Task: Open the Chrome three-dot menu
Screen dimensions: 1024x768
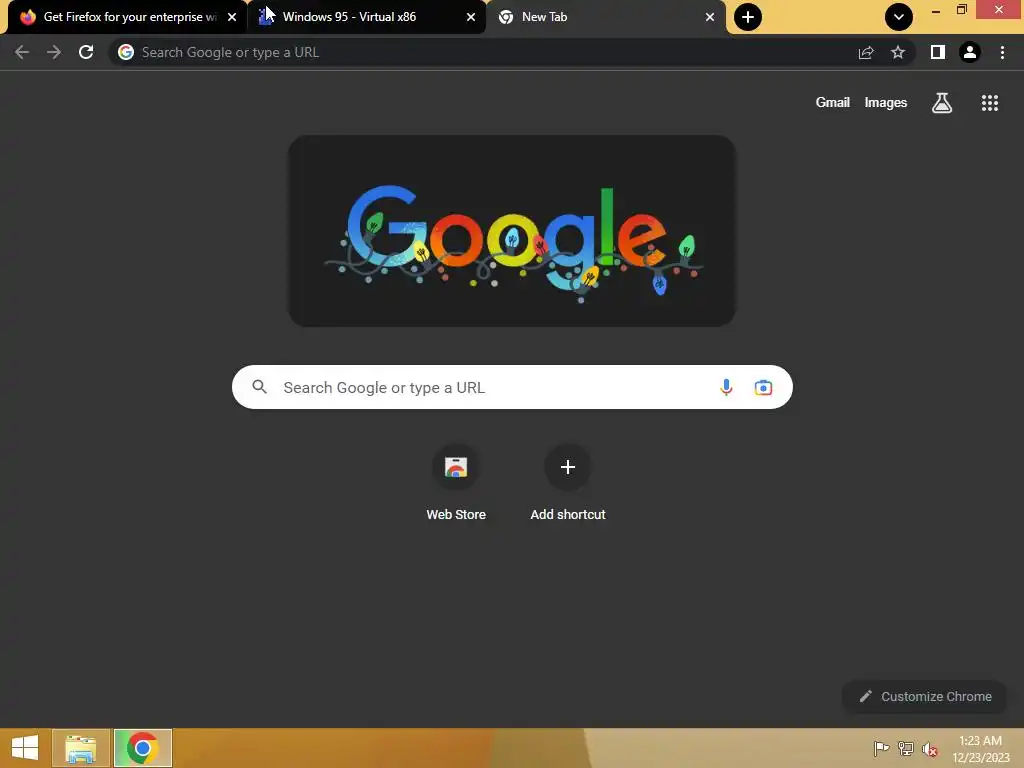Action: pos(1002,52)
